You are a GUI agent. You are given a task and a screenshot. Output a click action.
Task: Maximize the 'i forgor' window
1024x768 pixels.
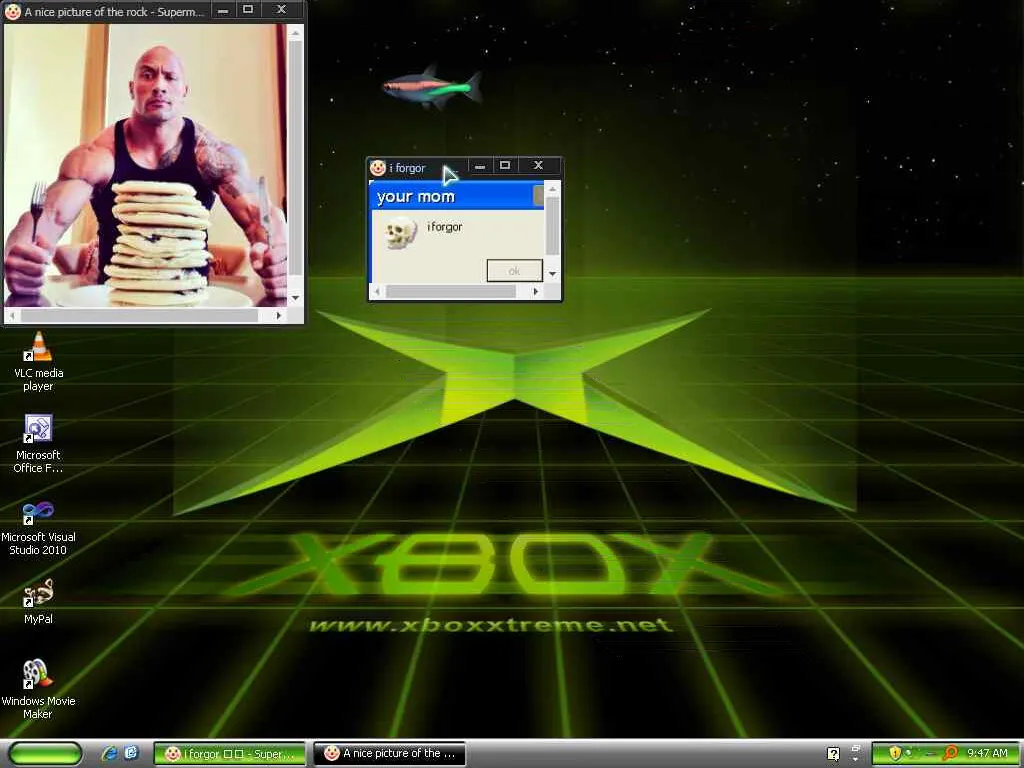[x=505, y=166]
